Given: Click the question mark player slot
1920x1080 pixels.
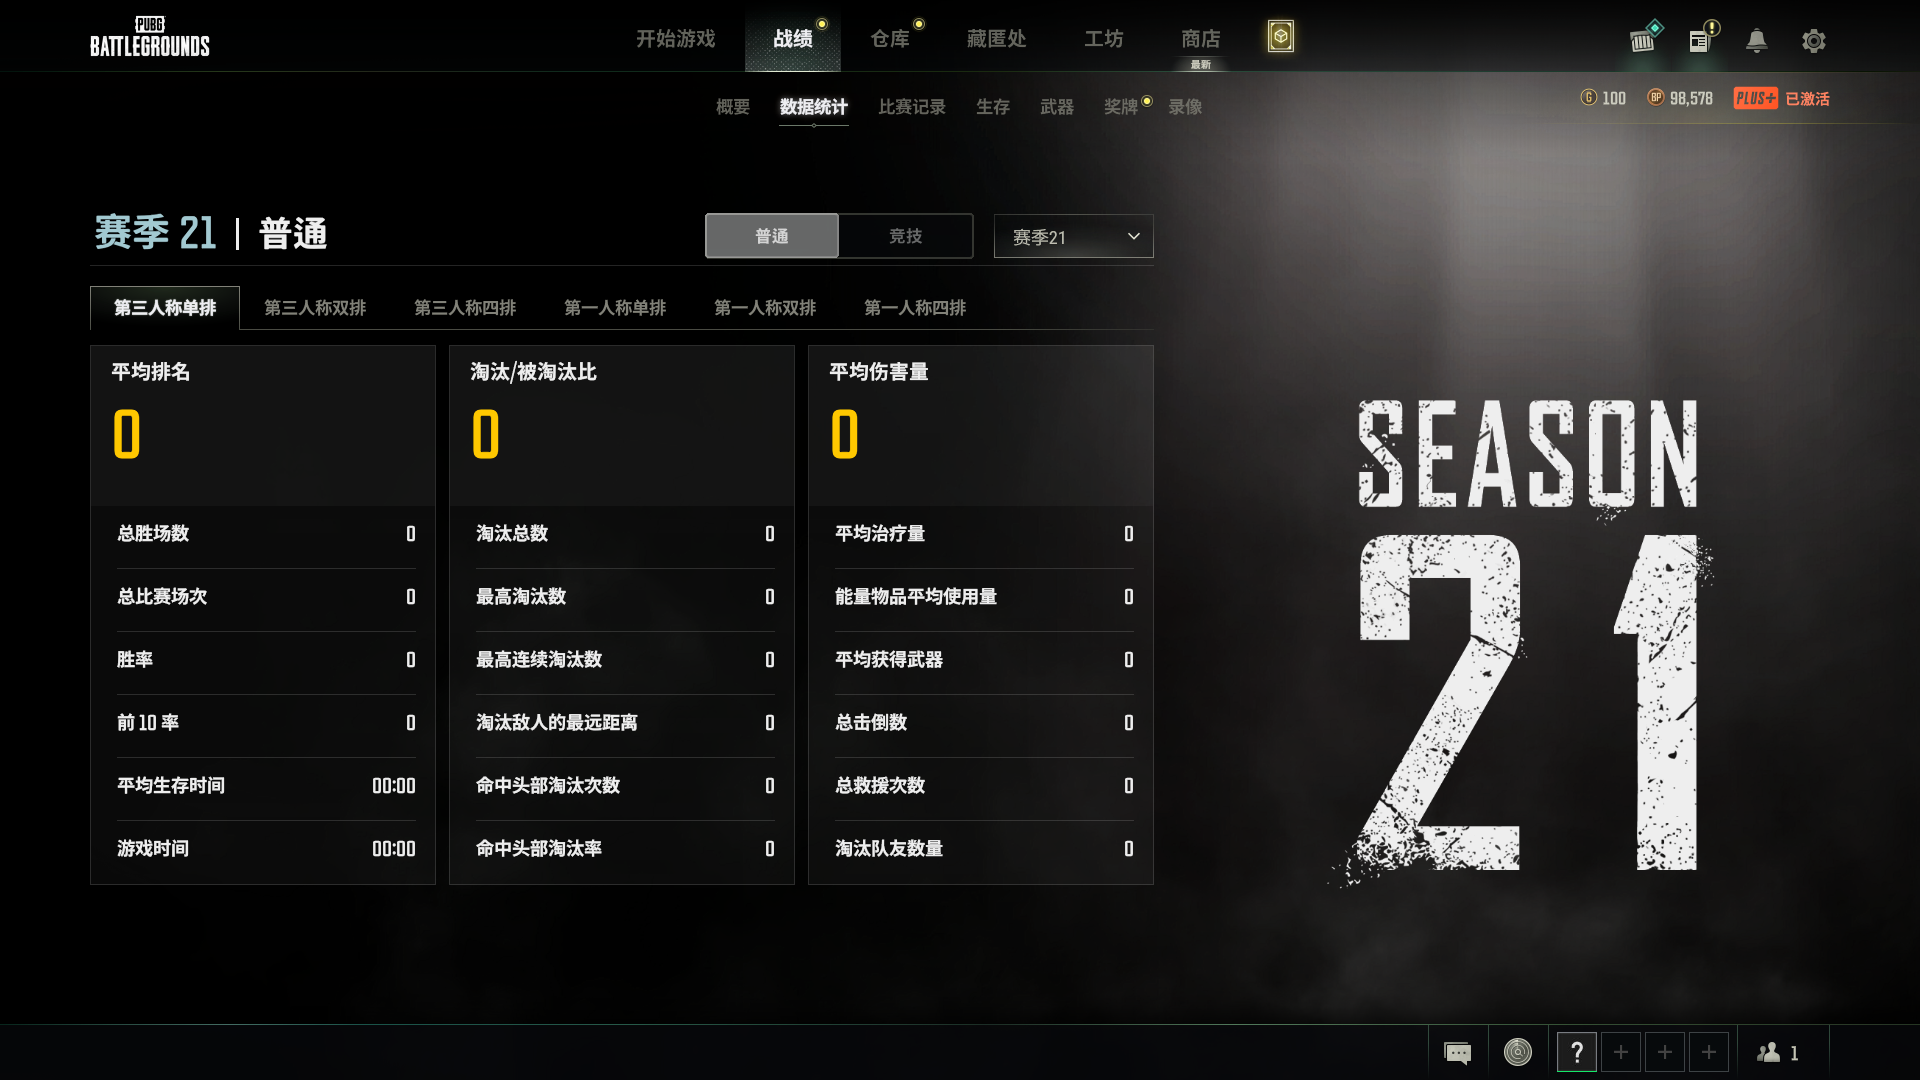Looking at the screenshot, I should (x=1576, y=1052).
